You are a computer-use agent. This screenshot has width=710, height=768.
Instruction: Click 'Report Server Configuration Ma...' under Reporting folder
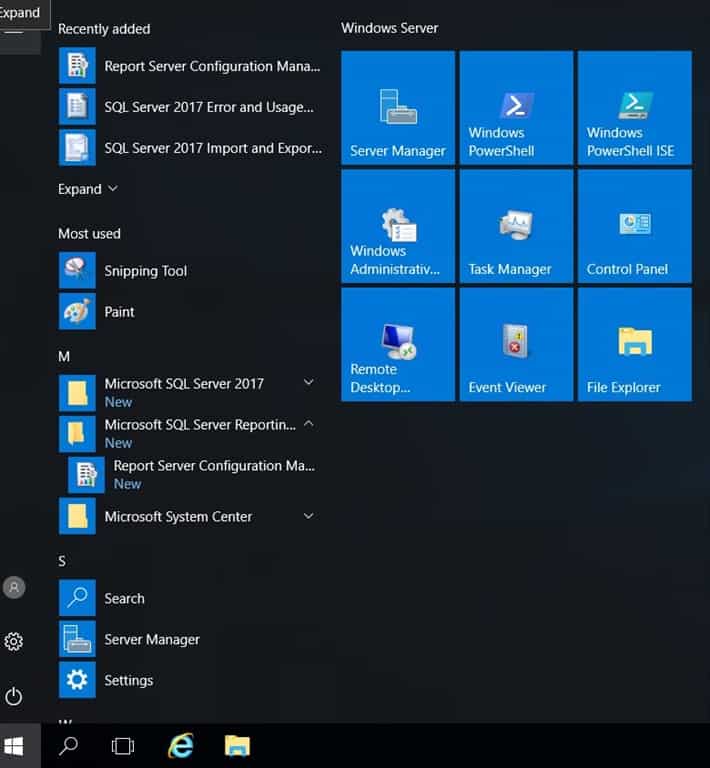[214, 465]
